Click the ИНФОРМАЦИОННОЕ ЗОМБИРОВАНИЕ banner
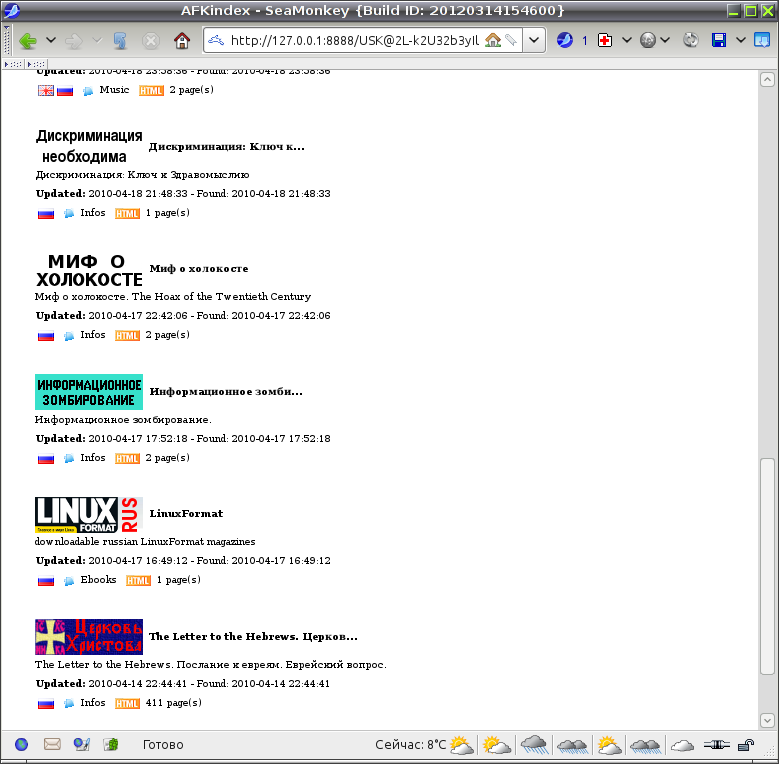This screenshot has height=764, width=779. (x=89, y=392)
